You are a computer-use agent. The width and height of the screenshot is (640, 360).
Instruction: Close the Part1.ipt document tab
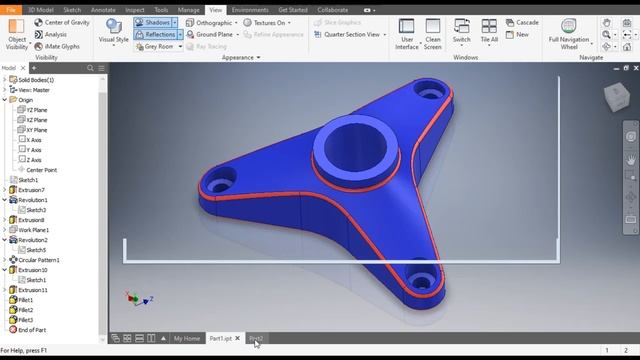[238, 338]
